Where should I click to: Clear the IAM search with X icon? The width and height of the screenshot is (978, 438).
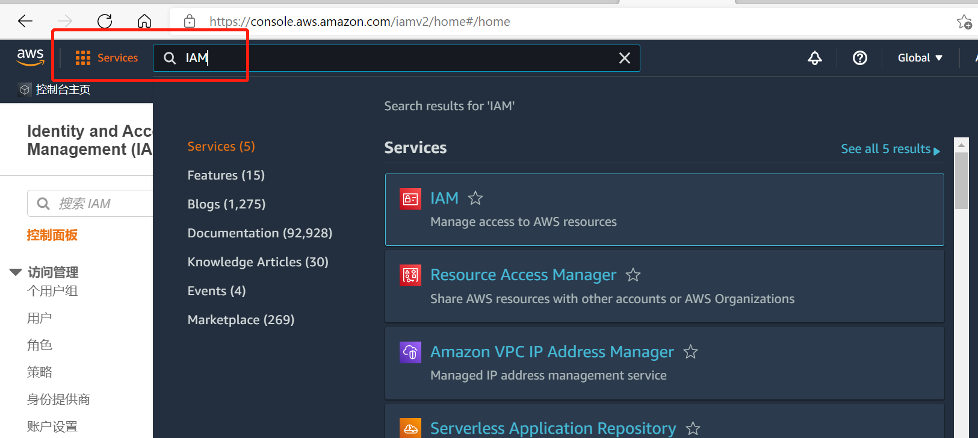[x=624, y=58]
